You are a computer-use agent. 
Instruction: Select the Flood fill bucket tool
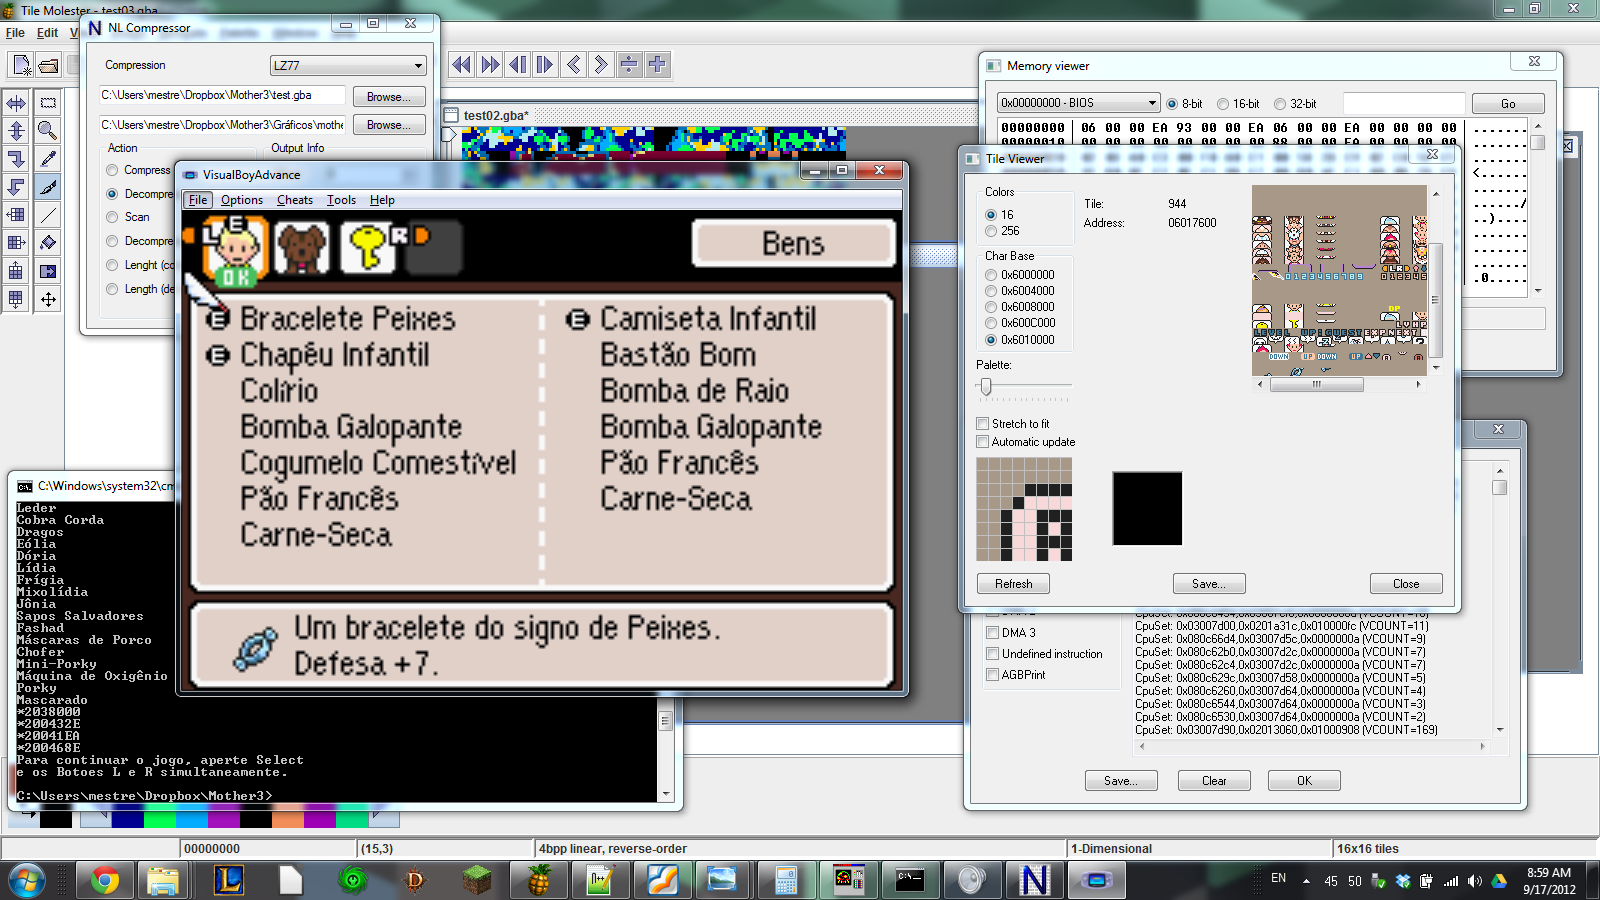(x=47, y=243)
